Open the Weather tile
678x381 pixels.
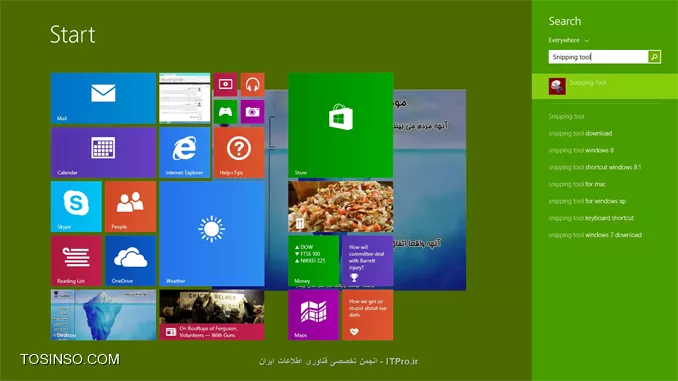coord(212,234)
